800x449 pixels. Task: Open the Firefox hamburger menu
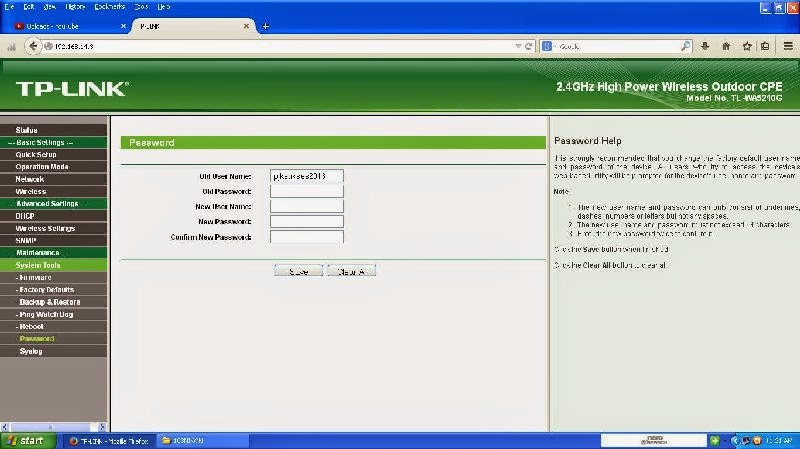pyautogui.click(x=788, y=46)
